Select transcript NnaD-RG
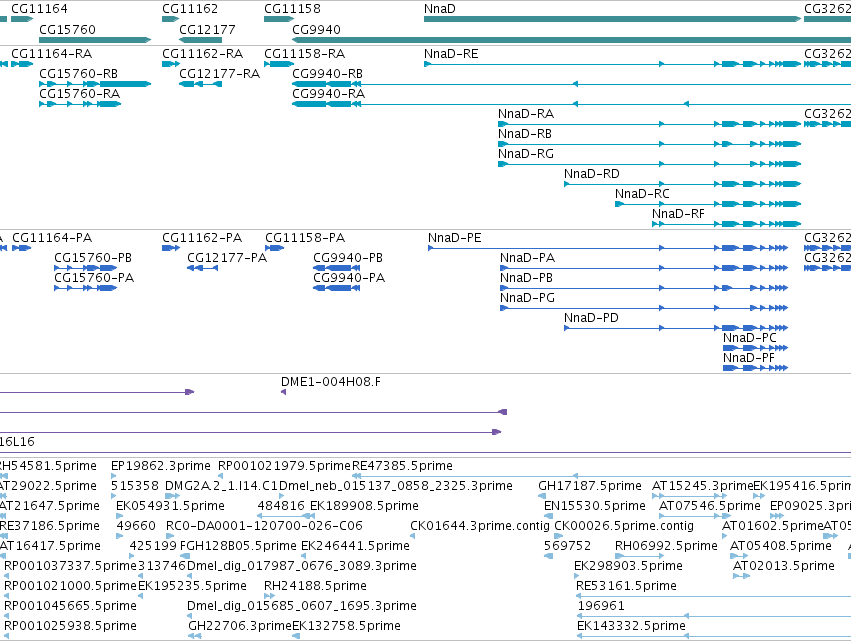This screenshot has width=851, height=641. tap(526, 154)
